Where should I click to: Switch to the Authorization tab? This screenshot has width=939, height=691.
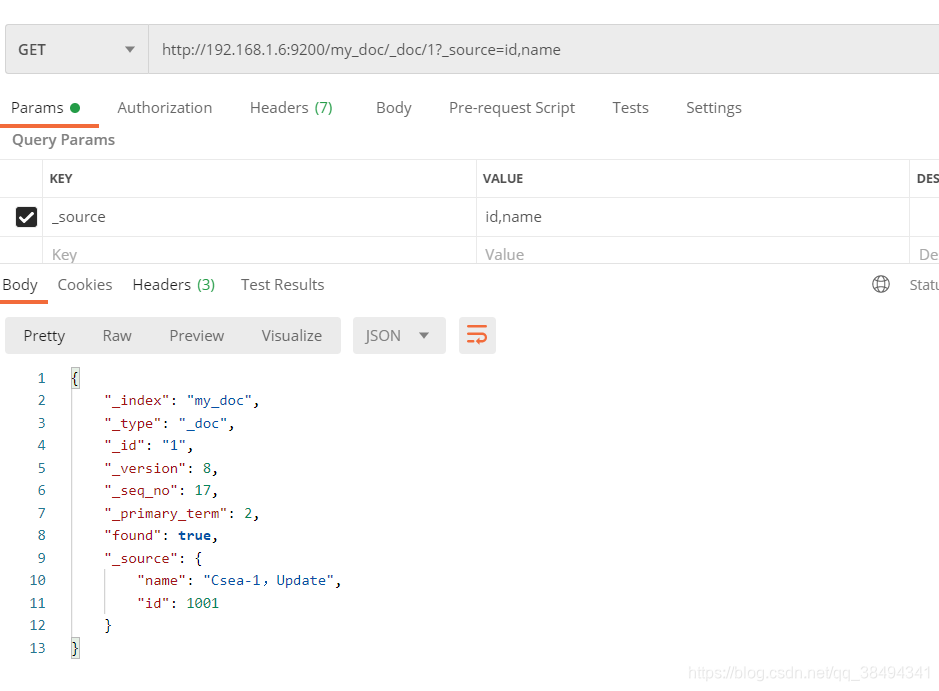pyautogui.click(x=164, y=108)
